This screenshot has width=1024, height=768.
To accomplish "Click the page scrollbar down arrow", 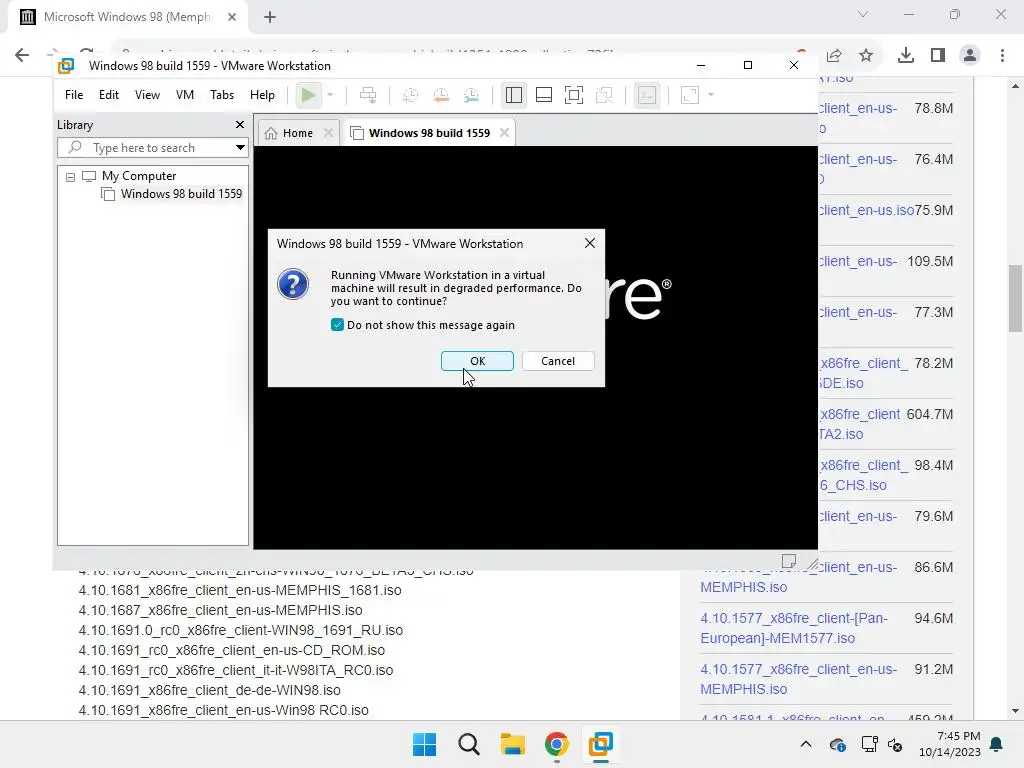I will (1015, 711).
